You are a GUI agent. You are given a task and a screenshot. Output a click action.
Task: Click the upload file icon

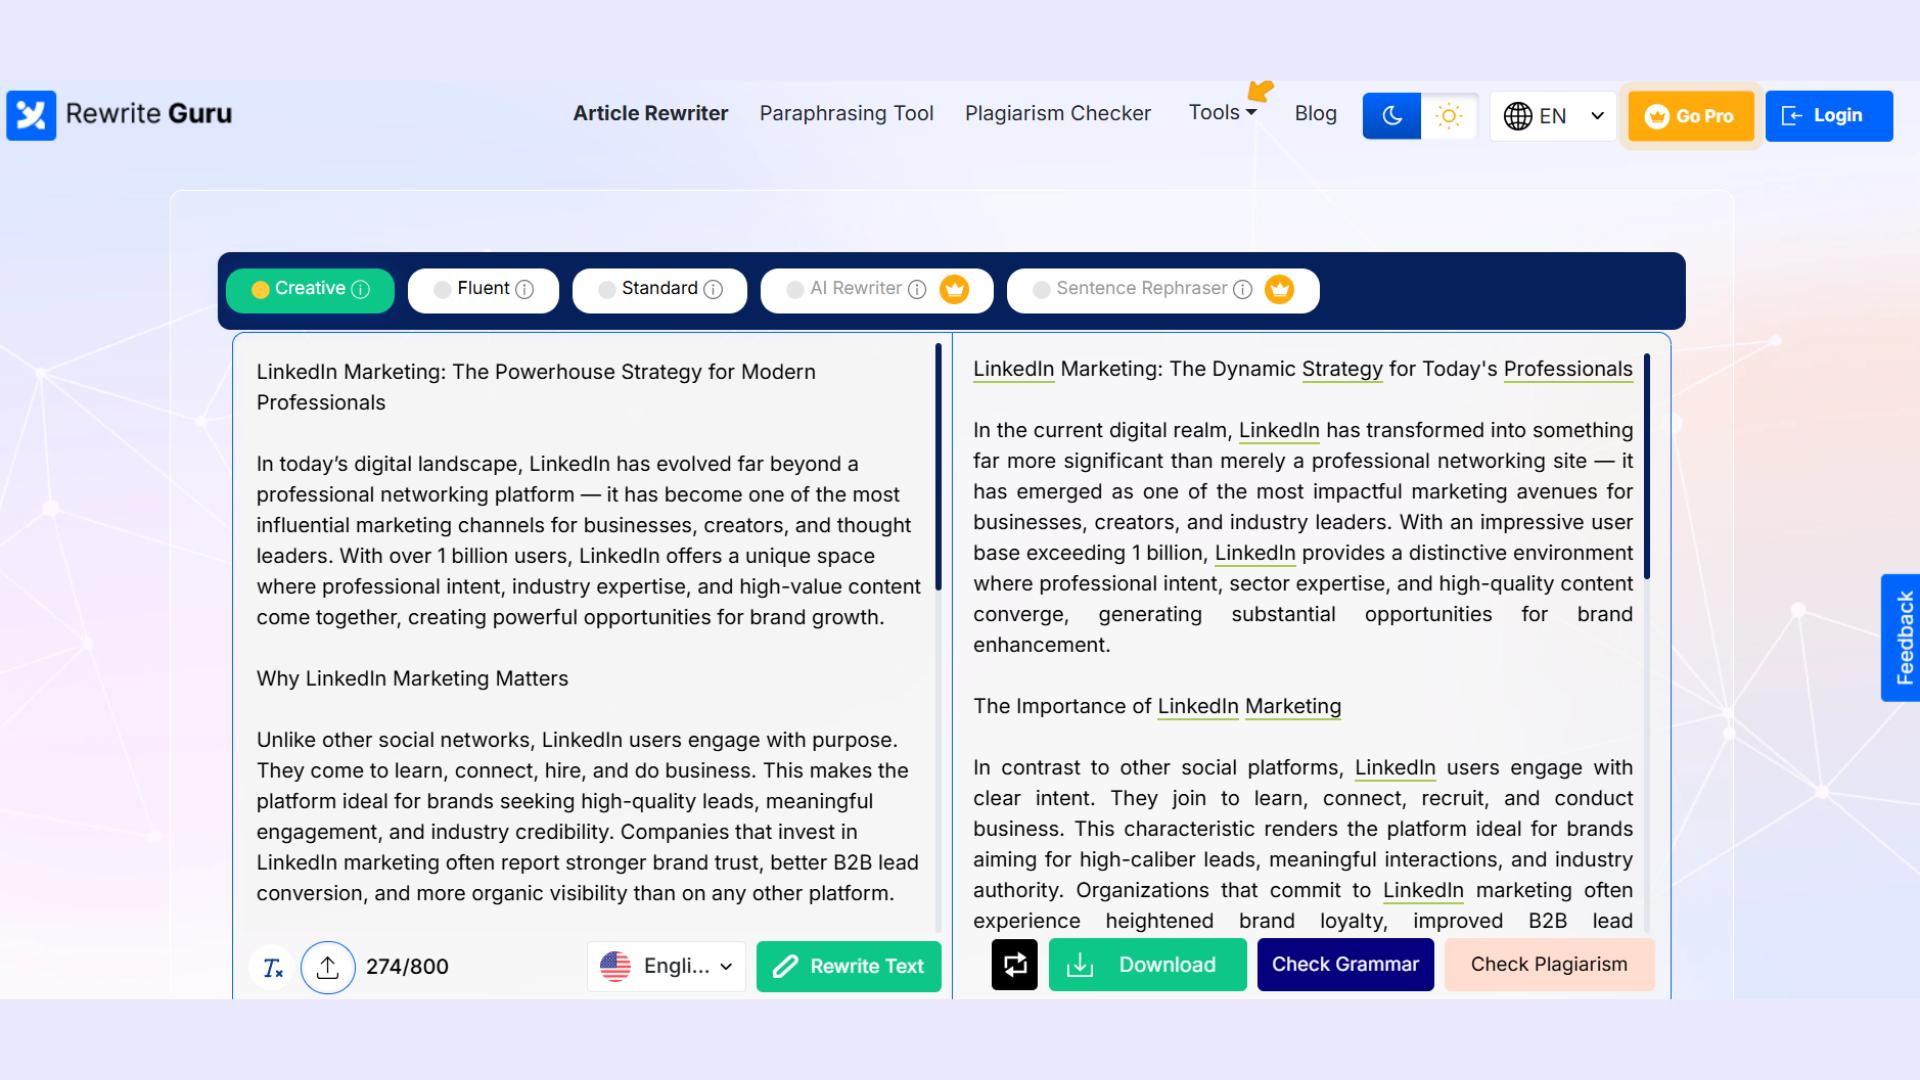tap(328, 967)
